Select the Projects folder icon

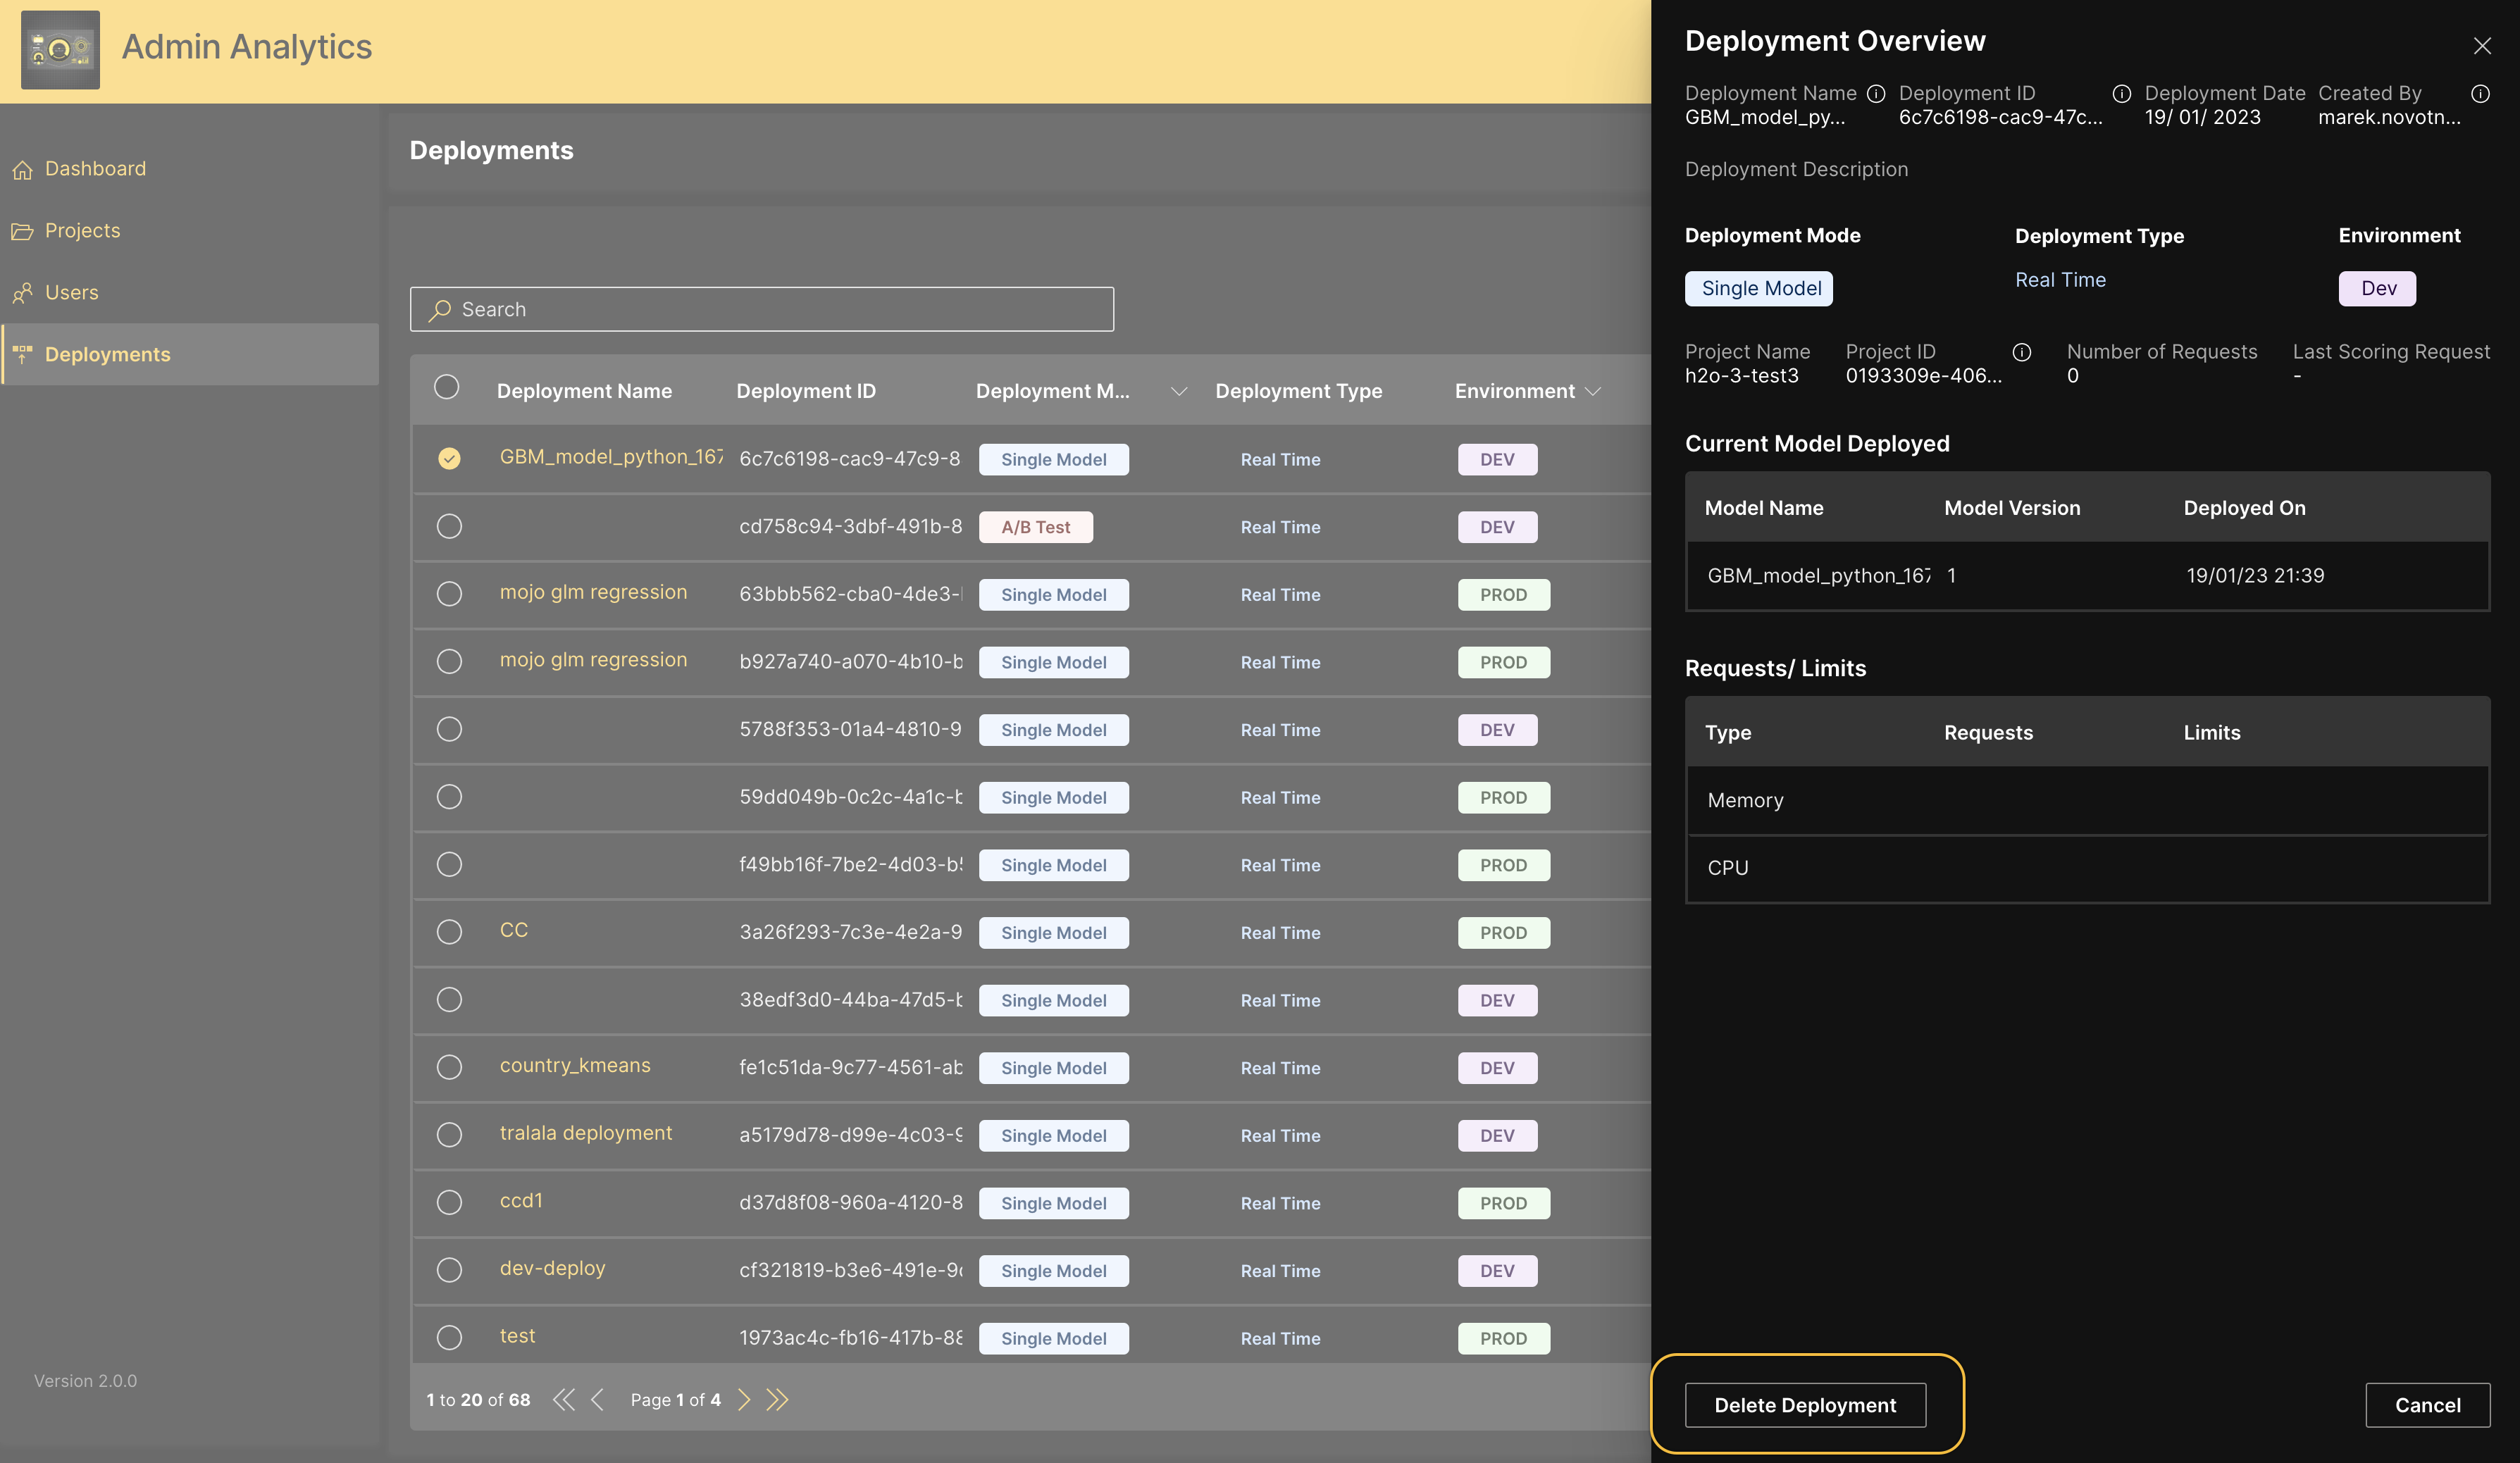[x=23, y=231]
